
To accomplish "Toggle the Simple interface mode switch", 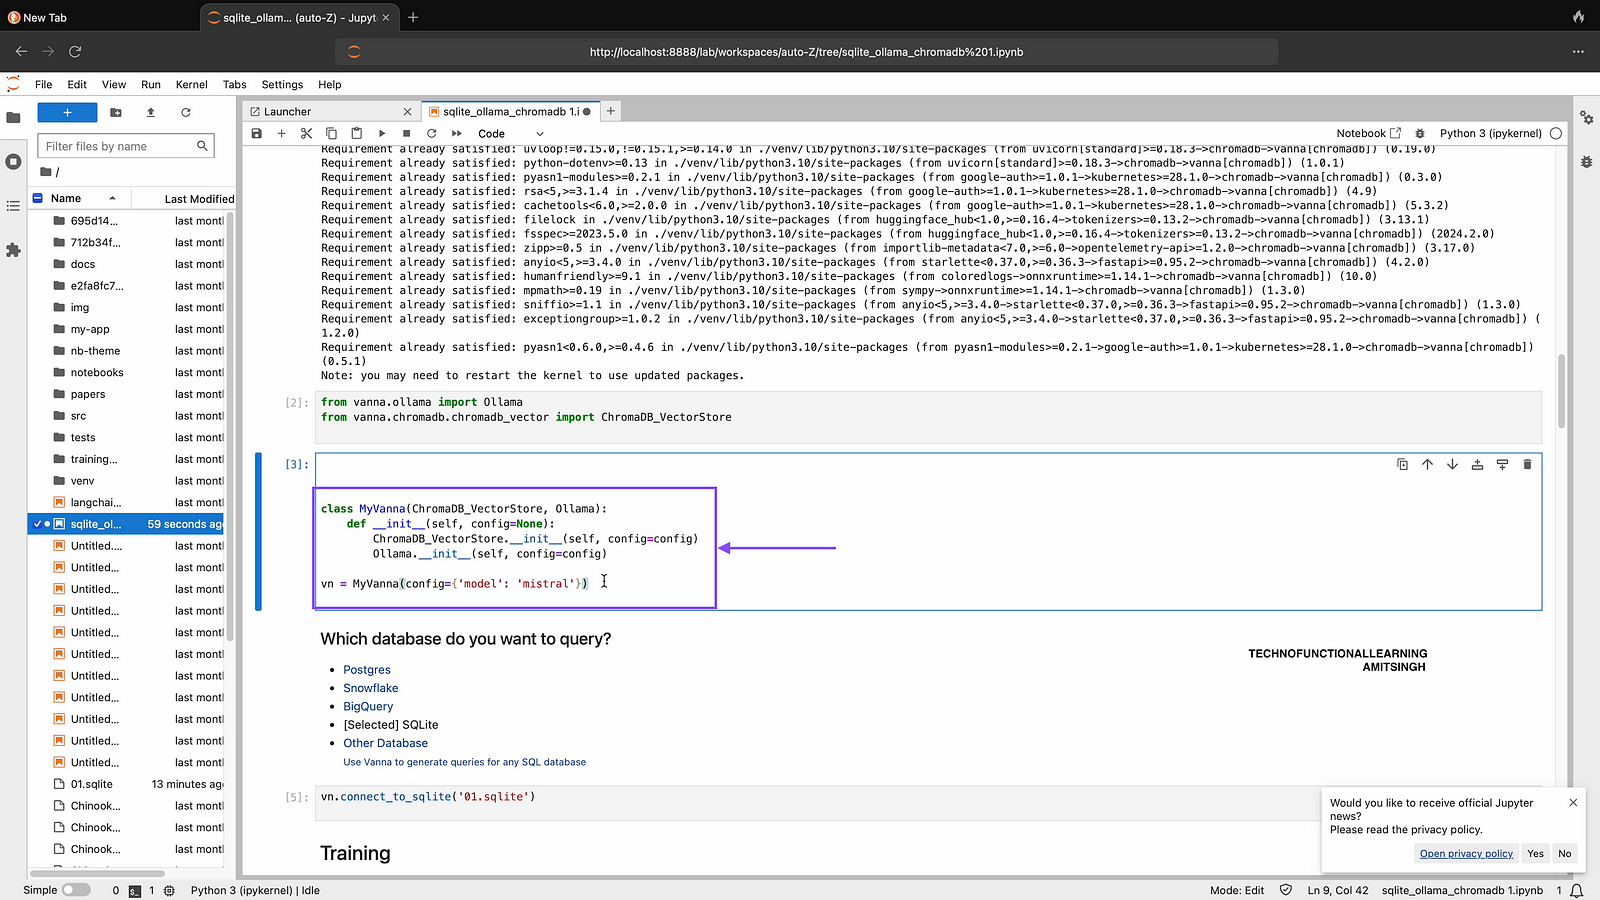I will [x=75, y=890].
